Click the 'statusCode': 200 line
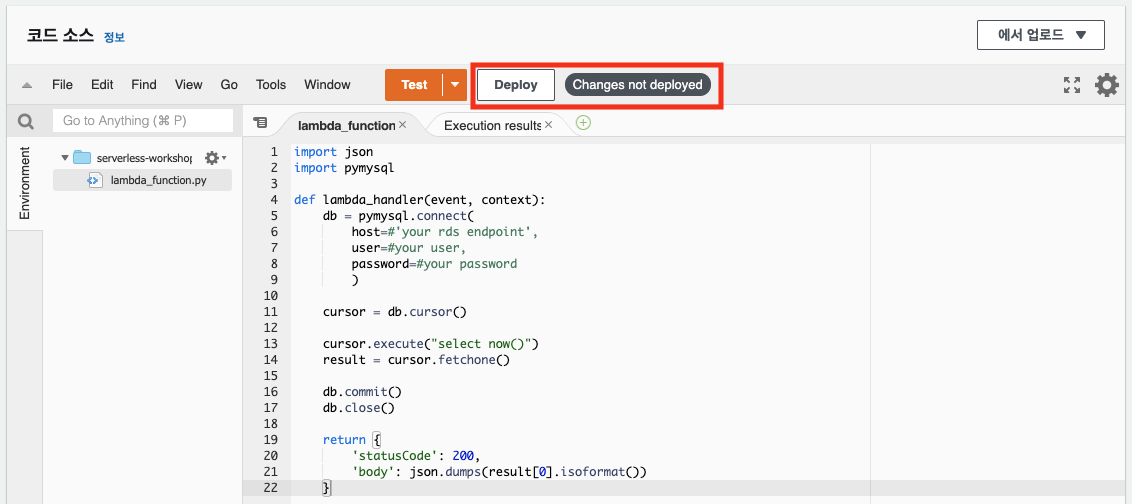This screenshot has height=504, width=1132. tap(416, 456)
